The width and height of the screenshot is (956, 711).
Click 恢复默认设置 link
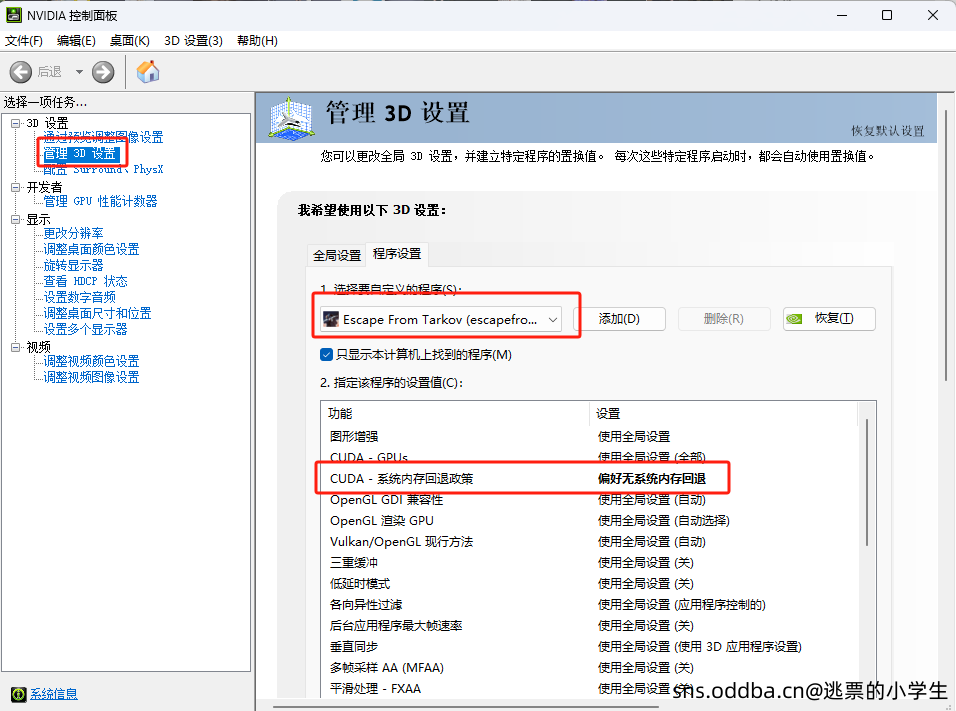888,131
